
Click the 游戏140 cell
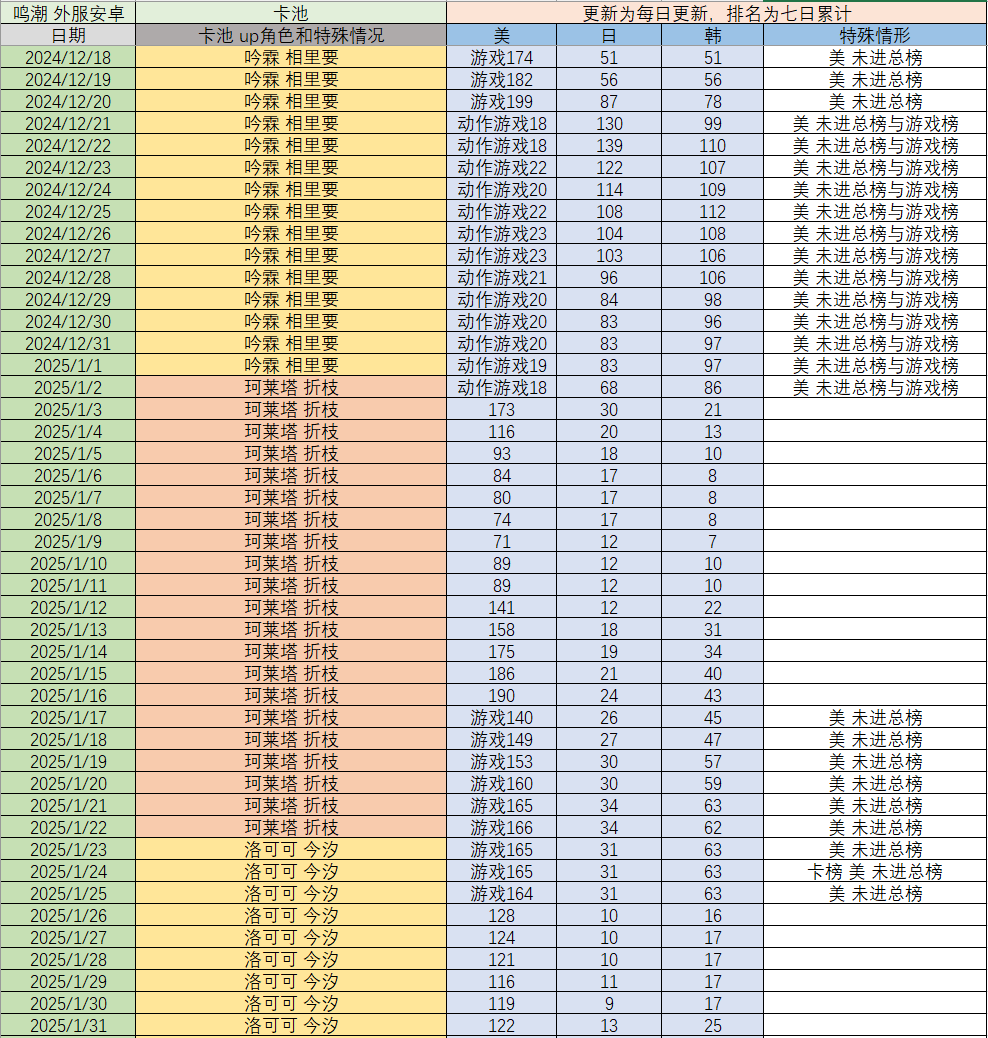point(502,718)
